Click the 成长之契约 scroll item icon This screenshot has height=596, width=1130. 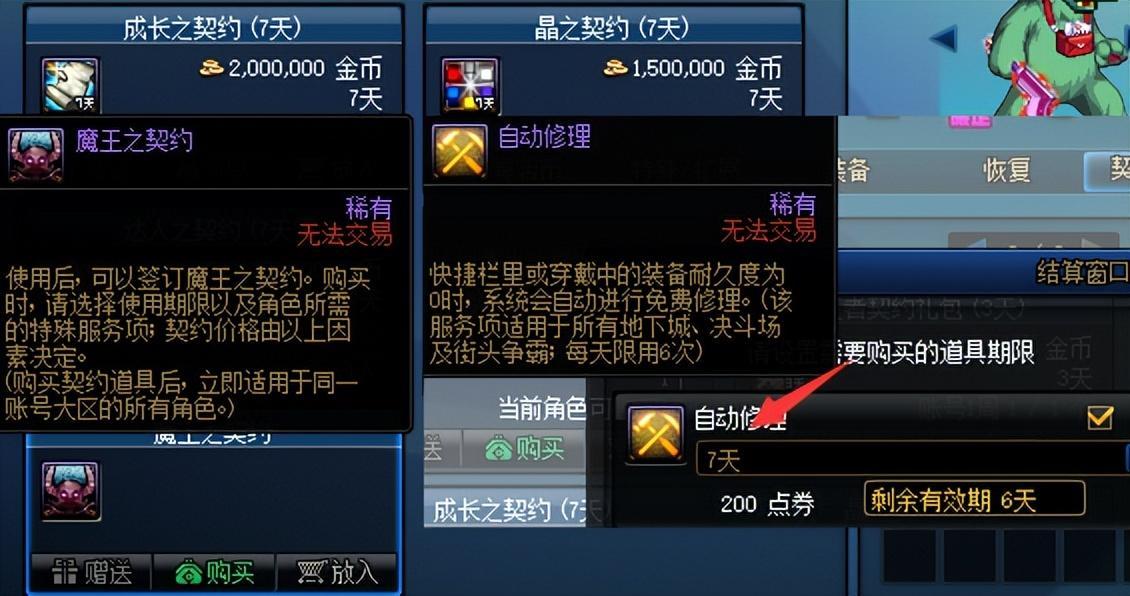tap(70, 86)
